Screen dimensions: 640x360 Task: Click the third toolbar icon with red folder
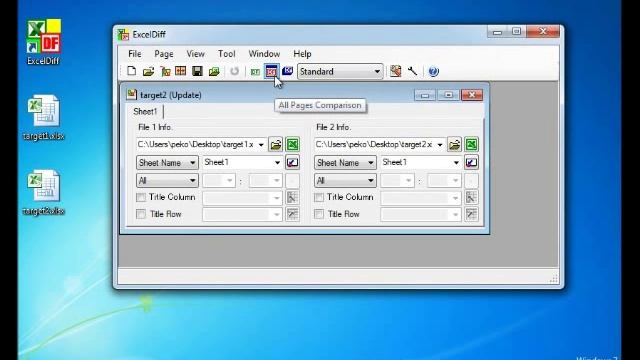point(165,71)
